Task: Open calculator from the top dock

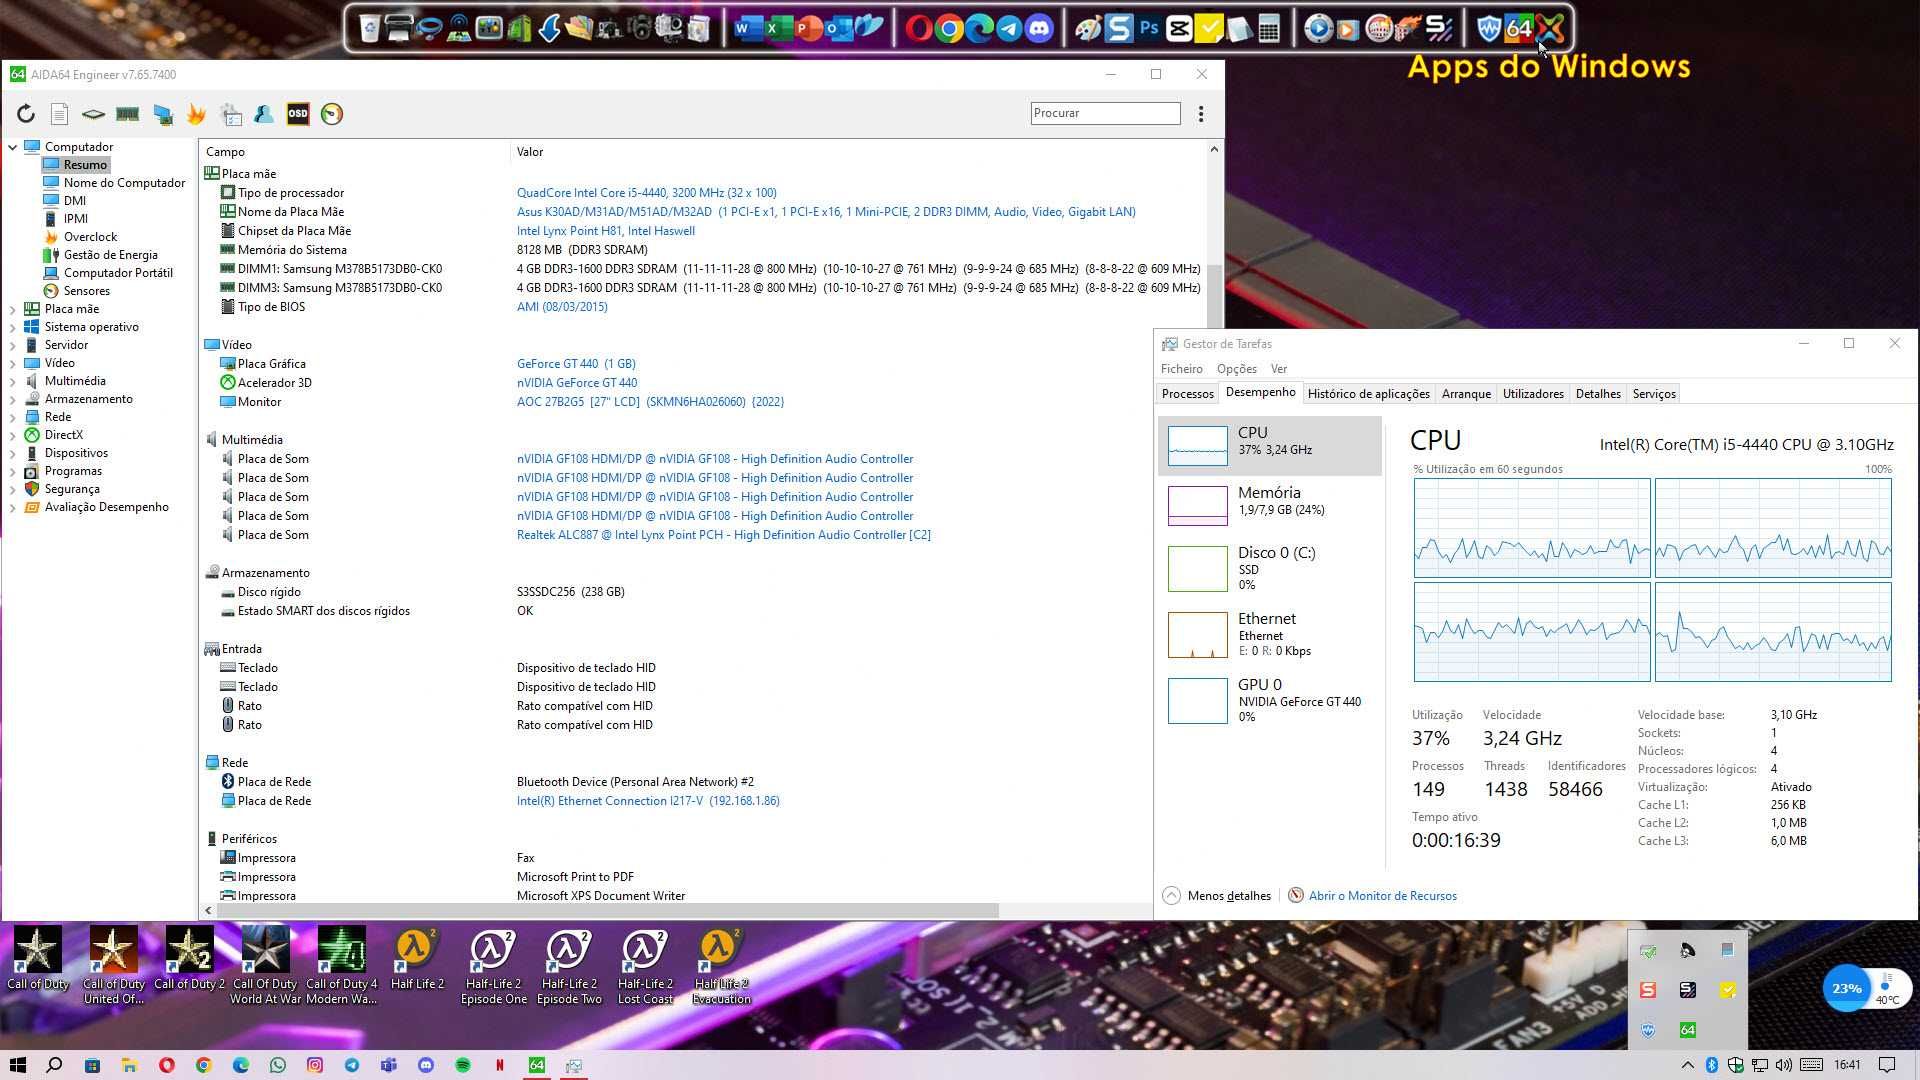Action: (1269, 29)
